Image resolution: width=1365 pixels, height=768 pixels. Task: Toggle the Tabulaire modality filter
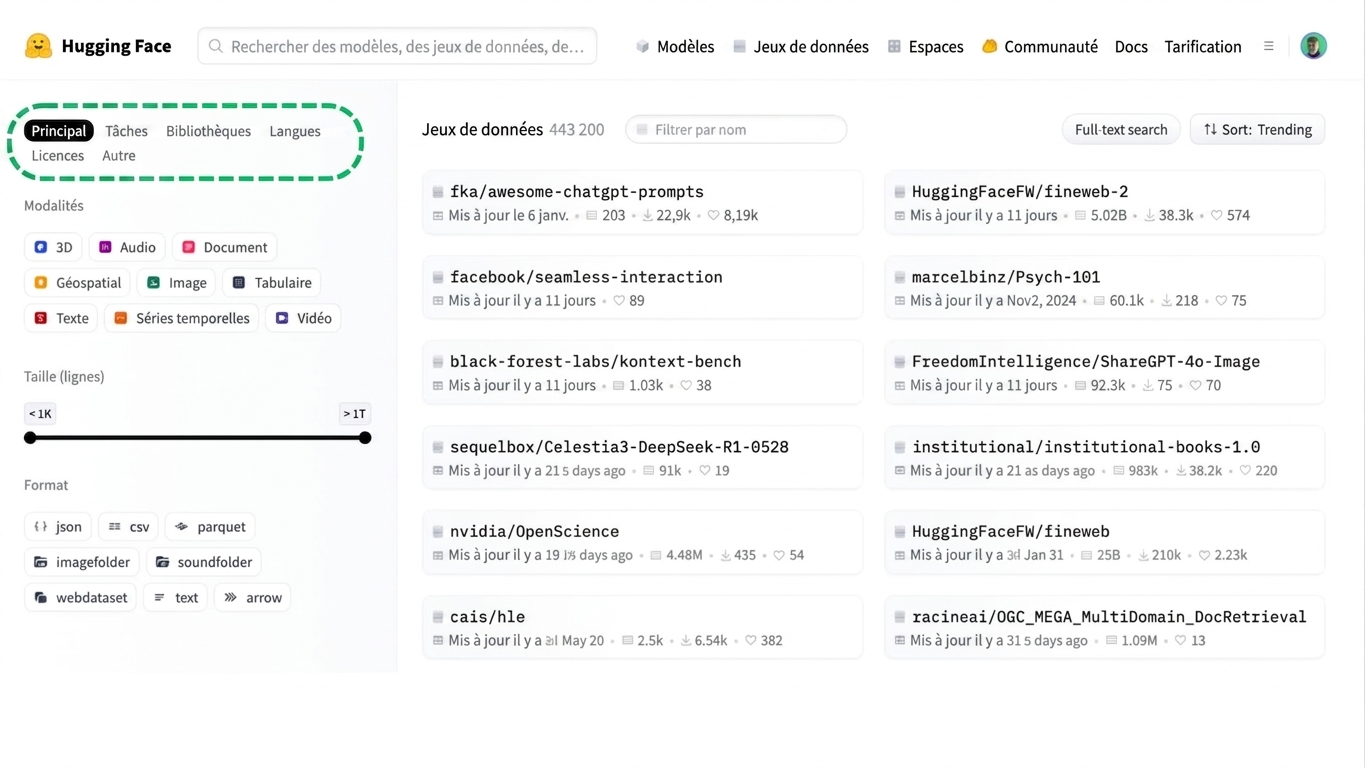pyautogui.click(x=272, y=283)
